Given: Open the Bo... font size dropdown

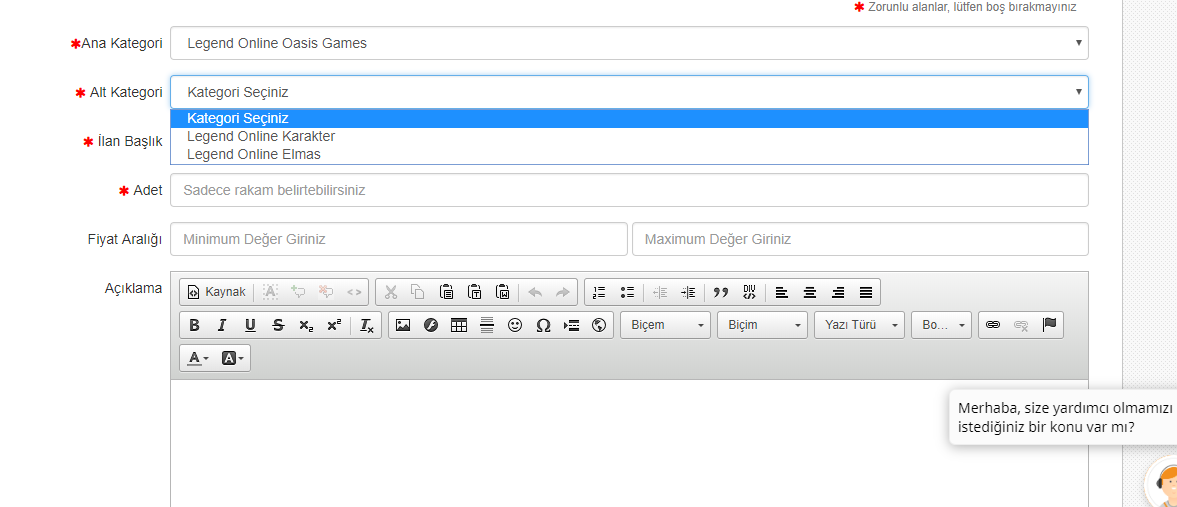Looking at the screenshot, I should (x=942, y=325).
